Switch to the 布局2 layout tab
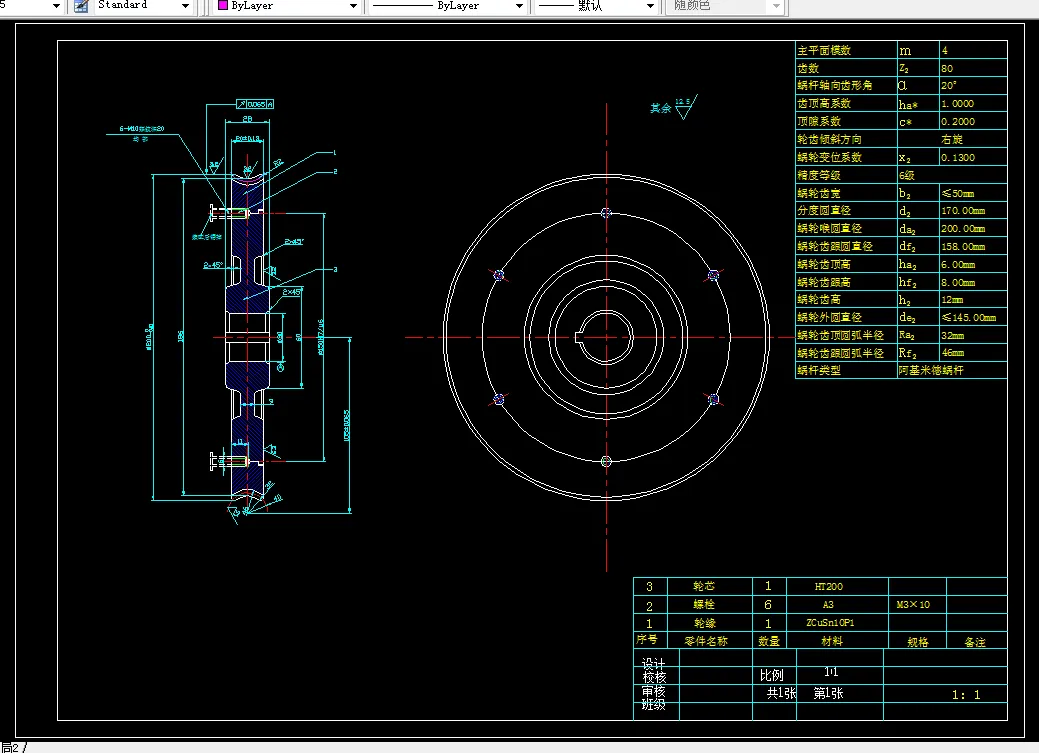 click(10, 746)
